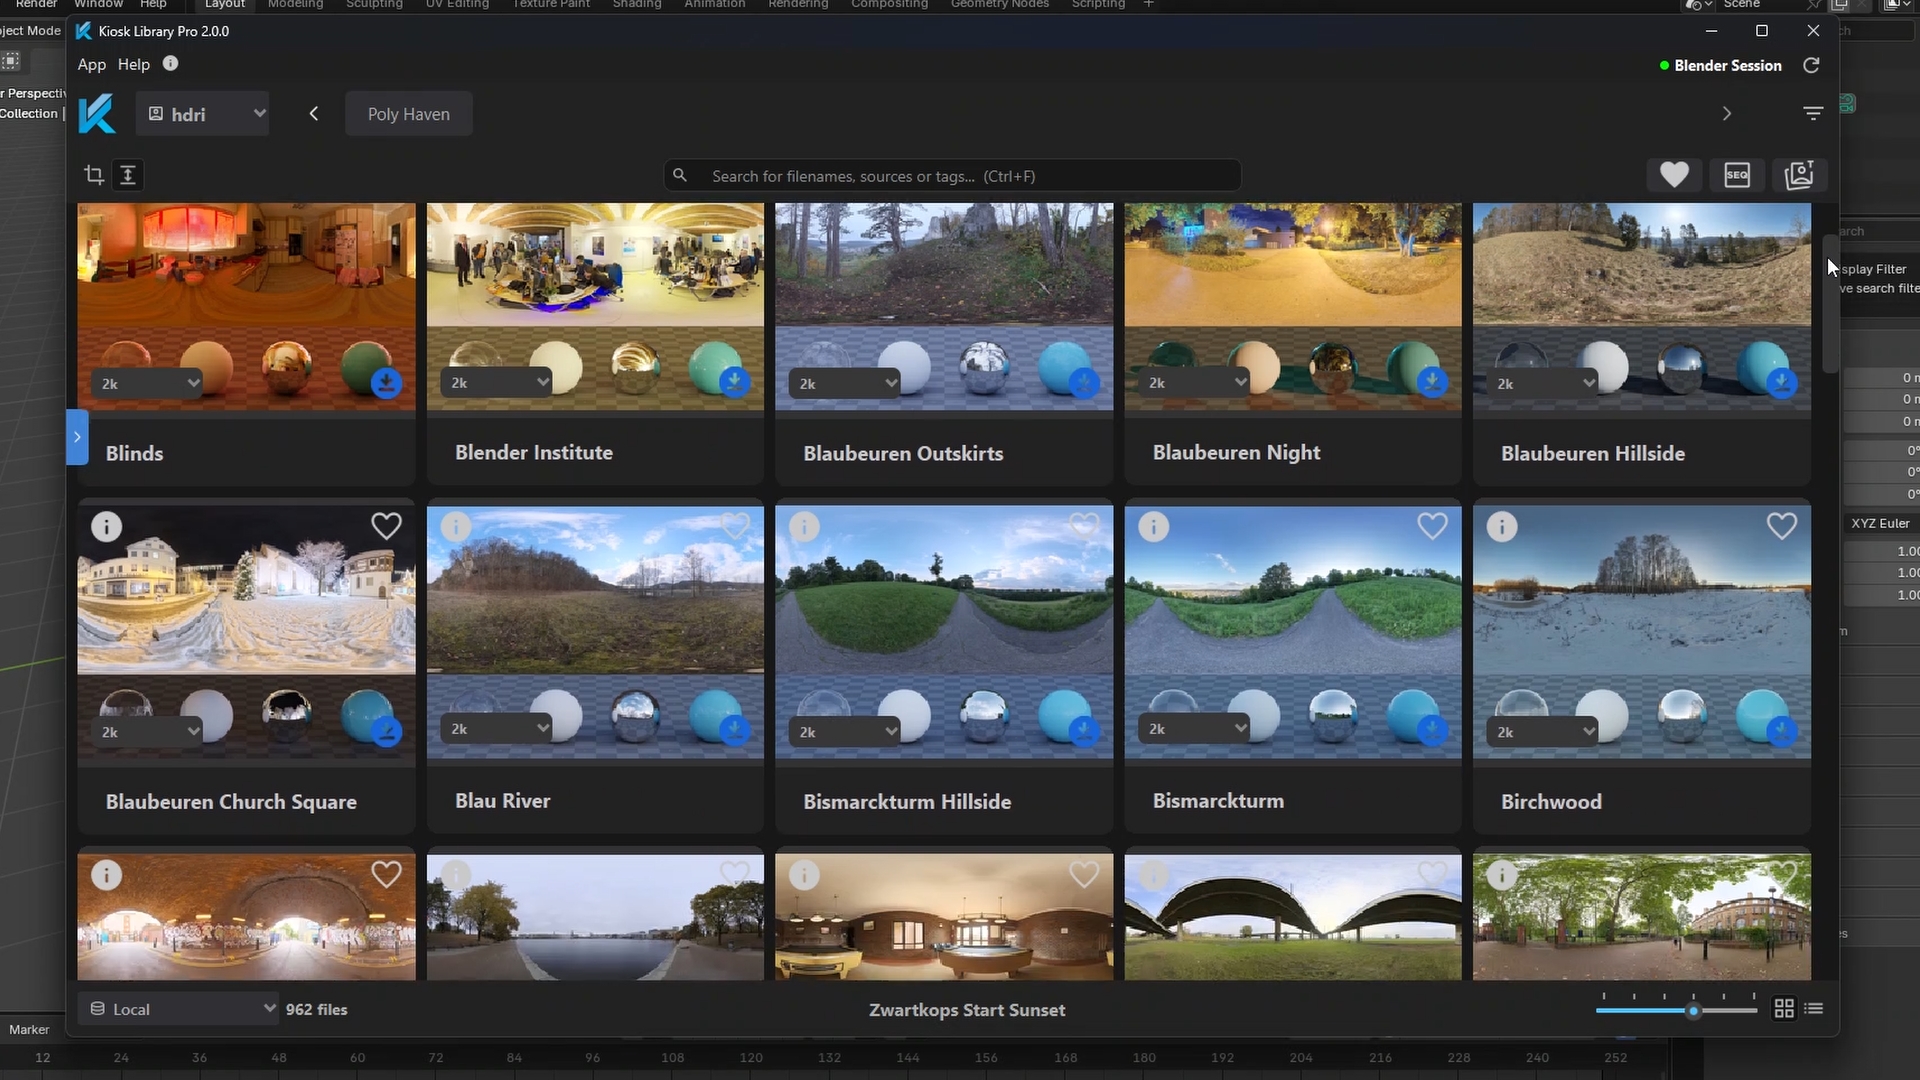Download the Blinds HDRI
The width and height of the screenshot is (1920, 1080).
387,382
